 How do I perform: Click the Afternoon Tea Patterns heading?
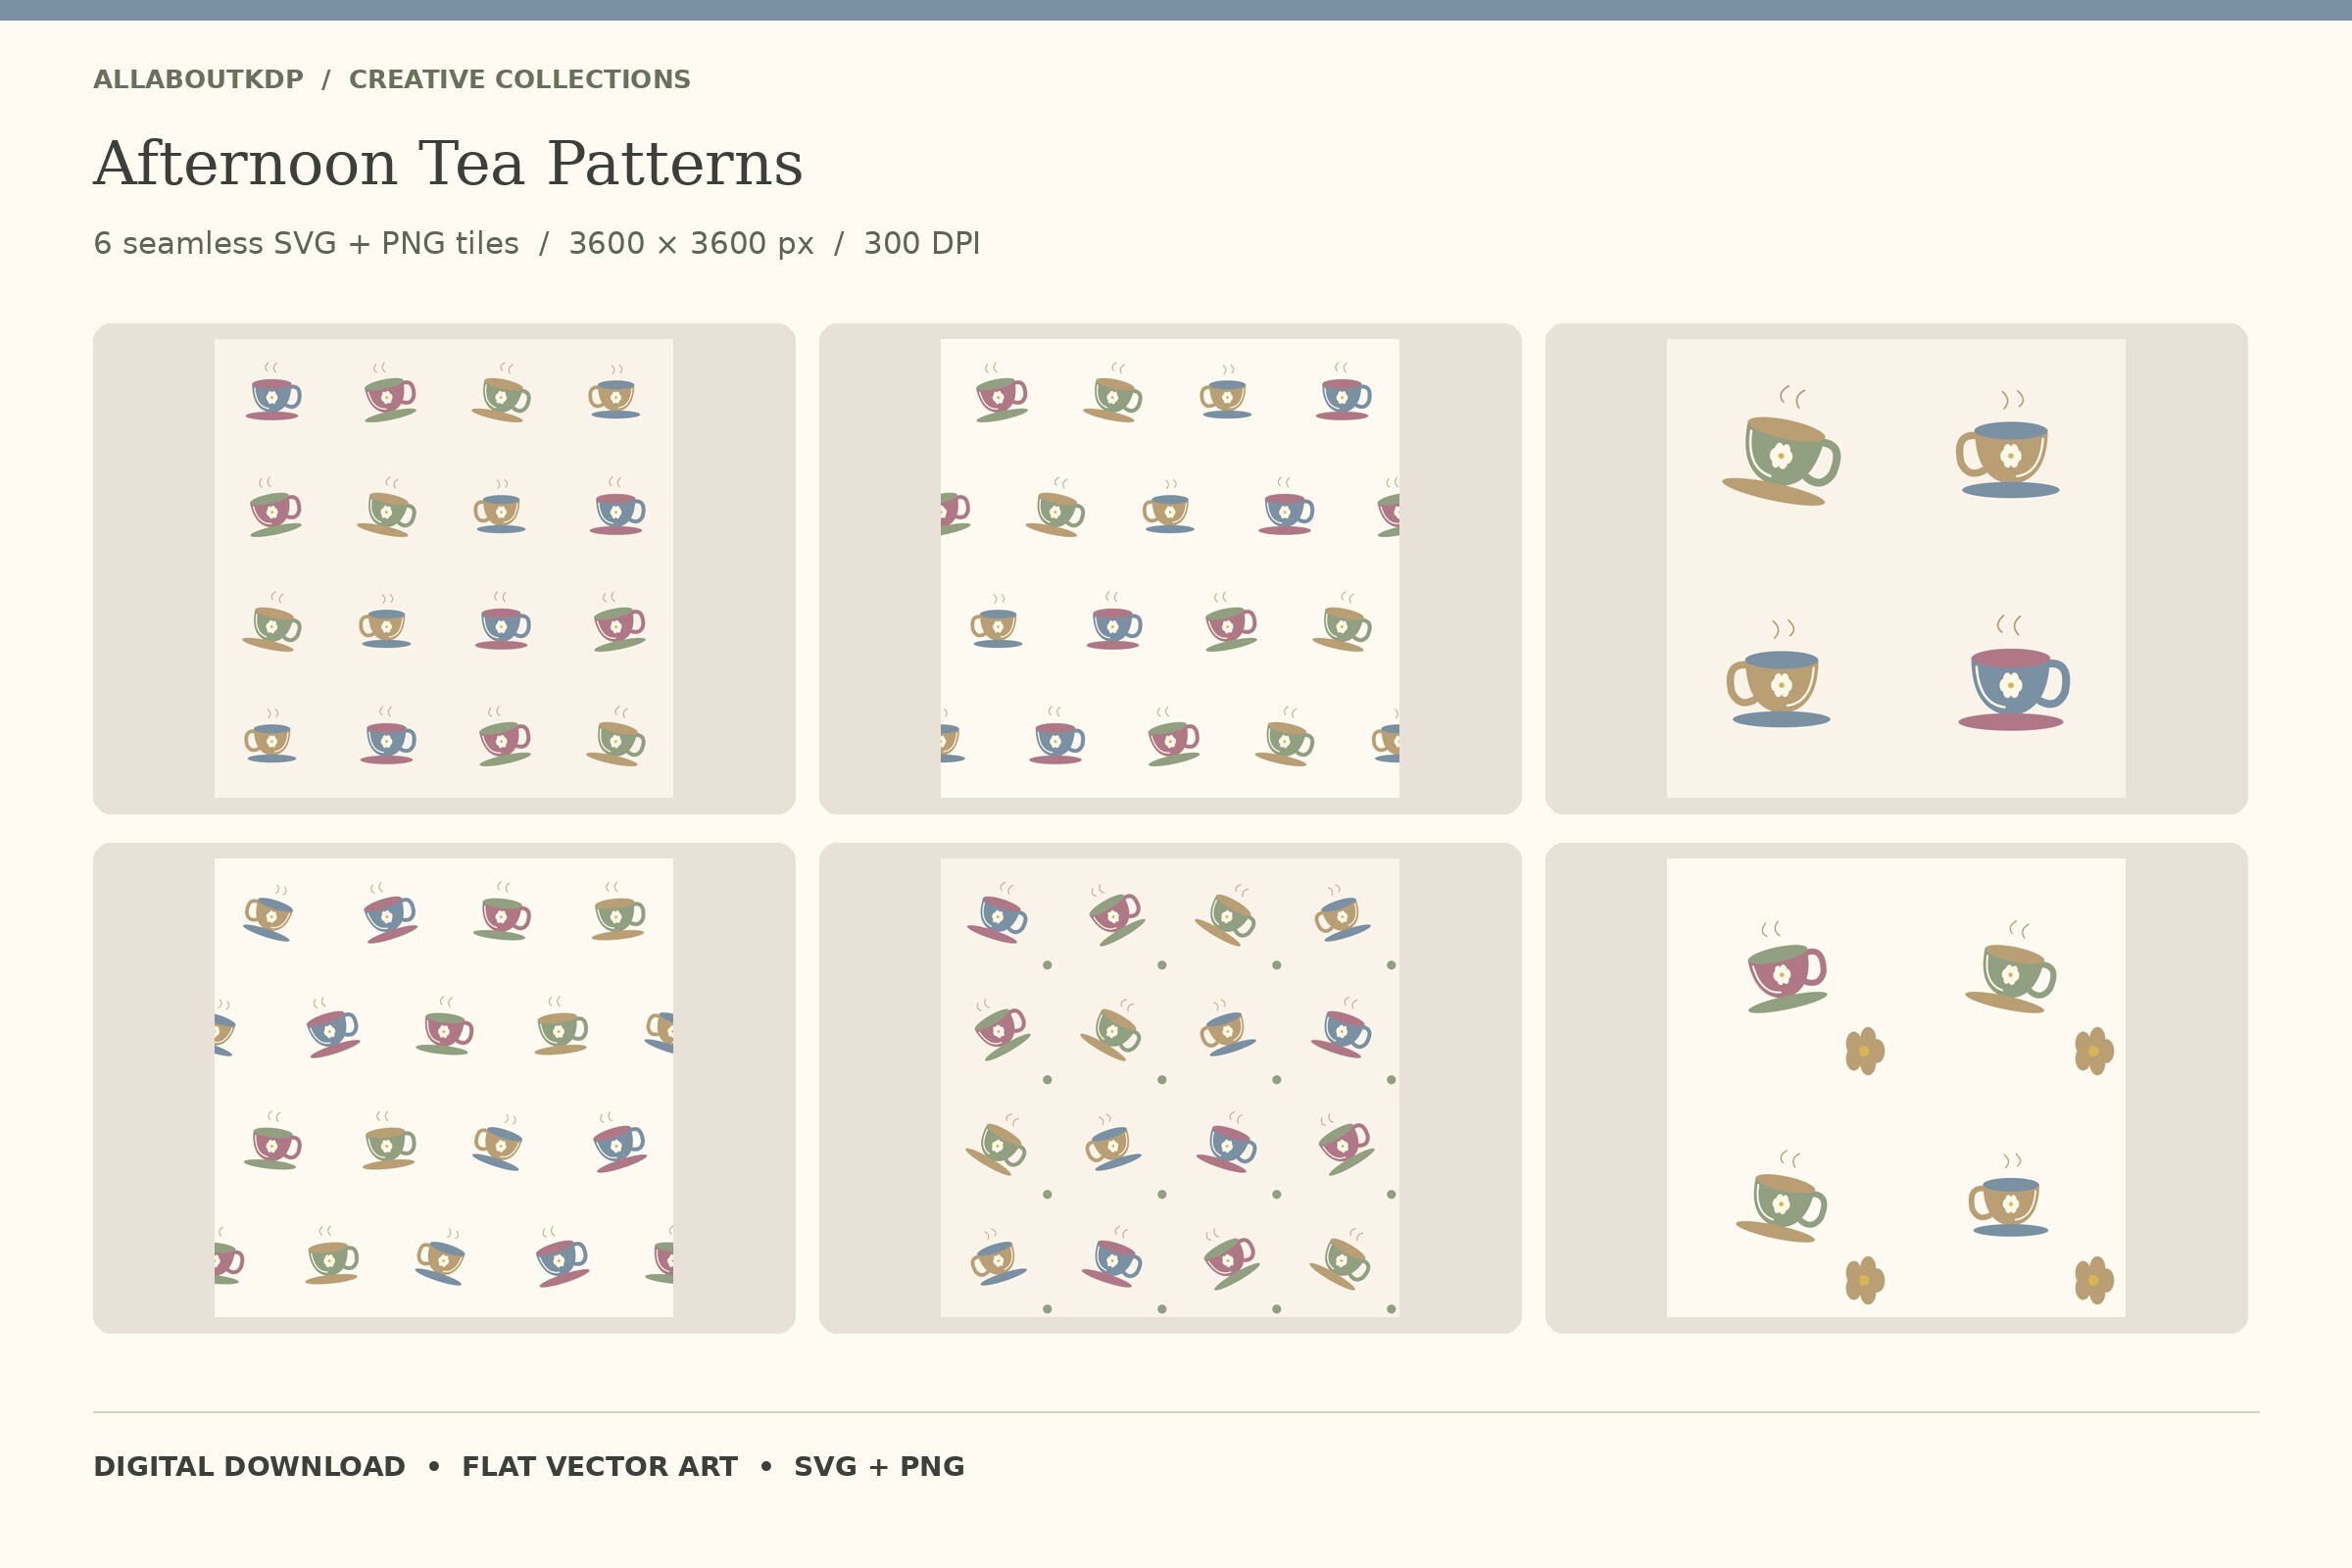(448, 163)
